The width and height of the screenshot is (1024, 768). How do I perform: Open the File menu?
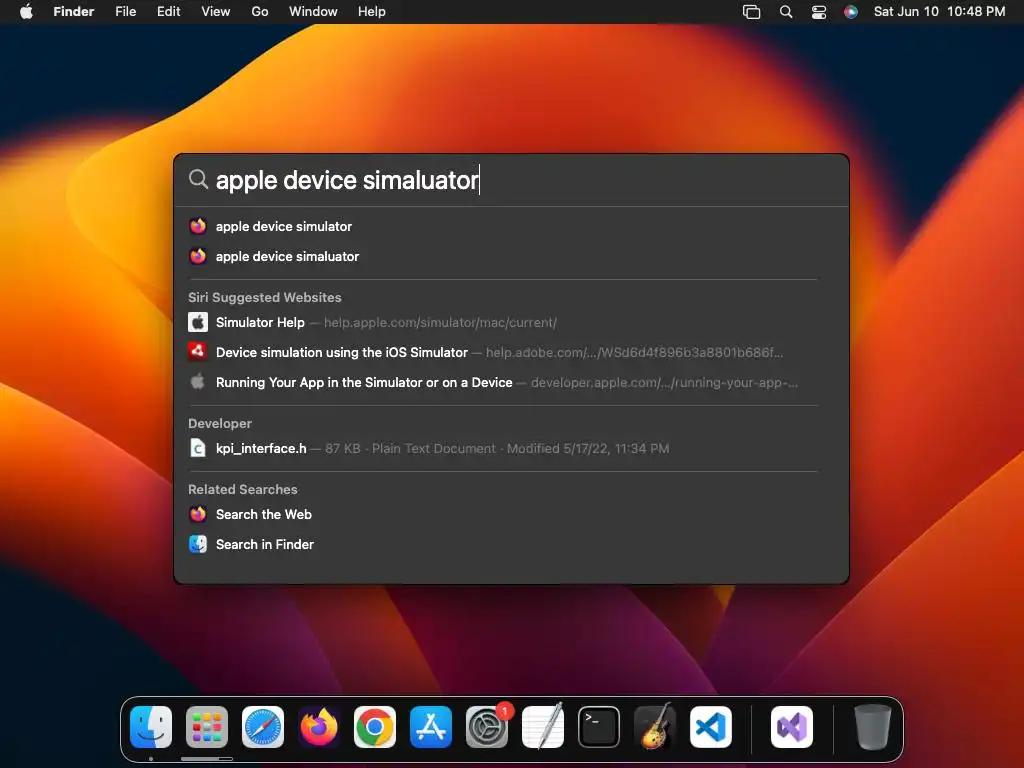click(x=125, y=12)
